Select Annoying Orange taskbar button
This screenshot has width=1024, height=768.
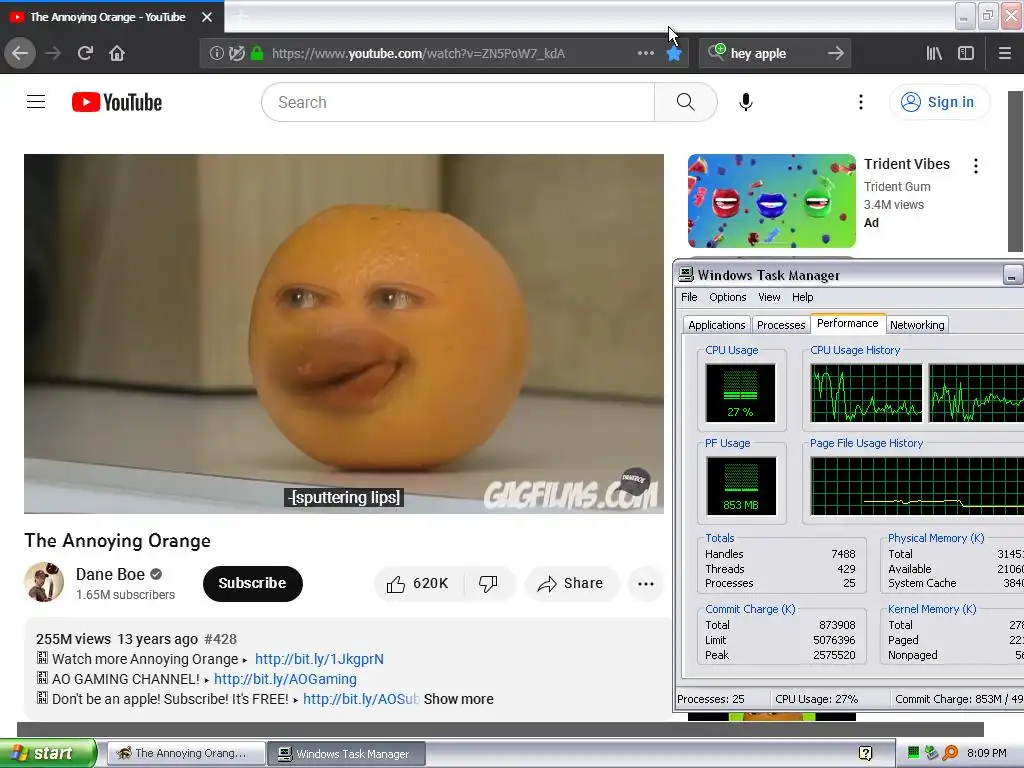(186, 753)
